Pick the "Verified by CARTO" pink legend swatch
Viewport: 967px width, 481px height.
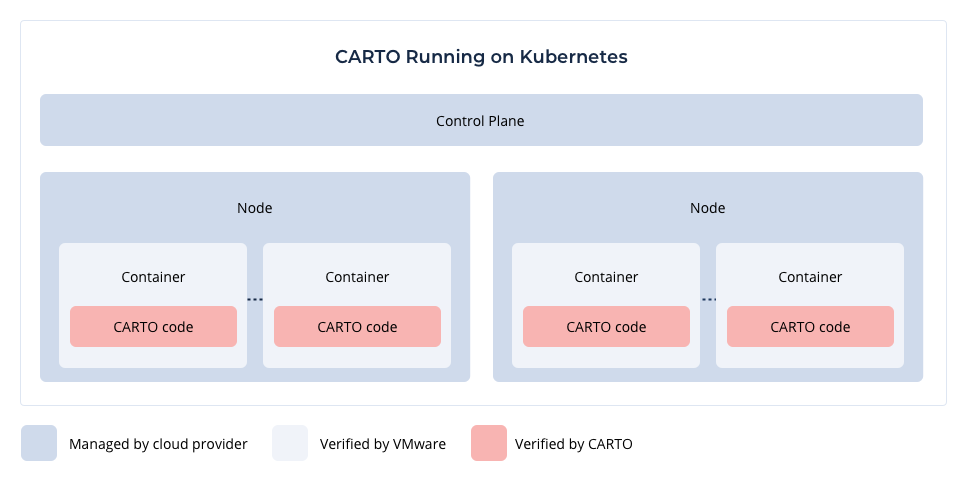[x=488, y=443]
